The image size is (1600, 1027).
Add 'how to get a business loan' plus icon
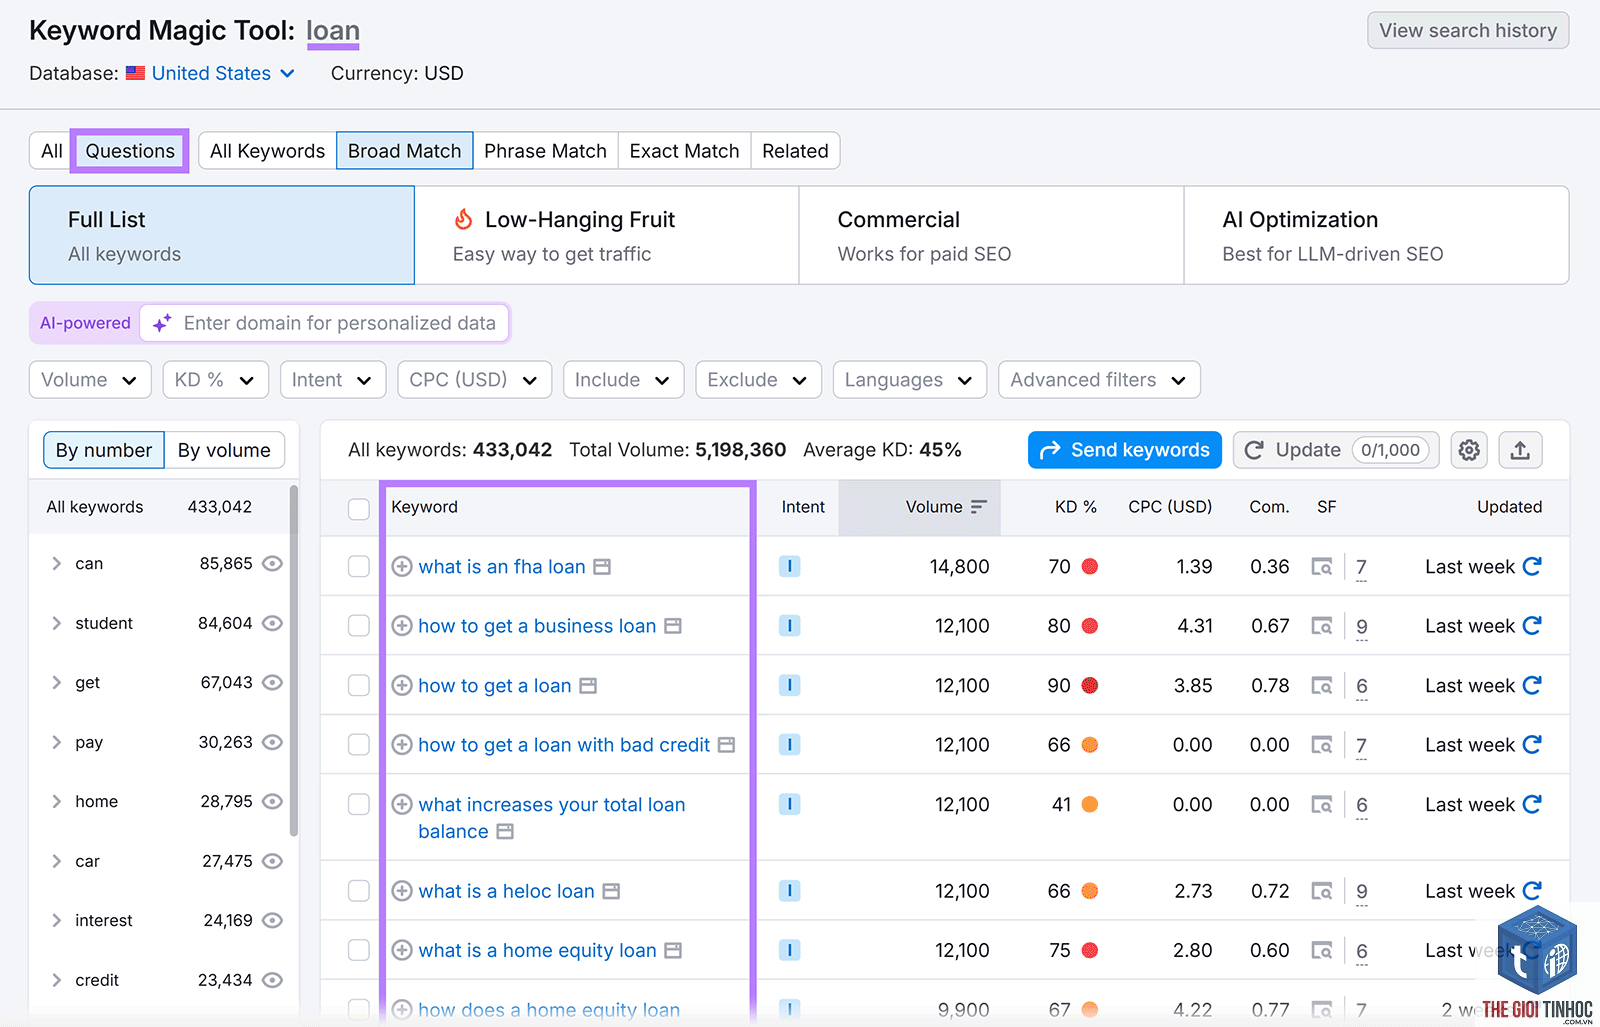click(402, 626)
